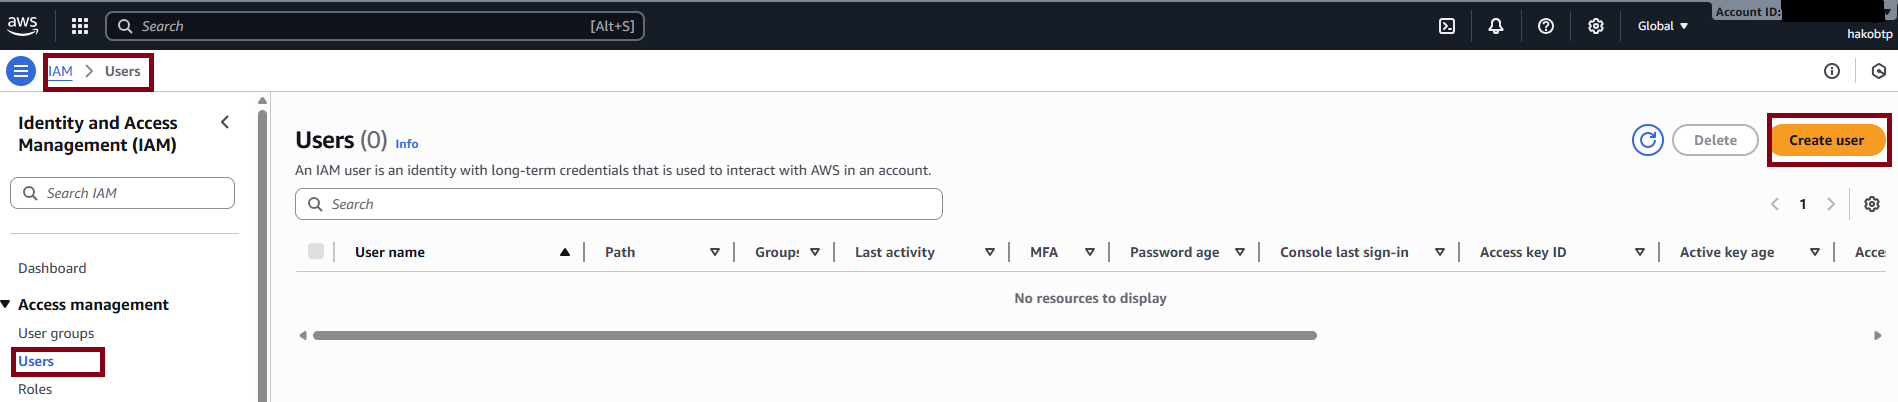The height and width of the screenshot is (402, 1898).
Task: Open the help question mark menu
Action: click(x=1546, y=26)
